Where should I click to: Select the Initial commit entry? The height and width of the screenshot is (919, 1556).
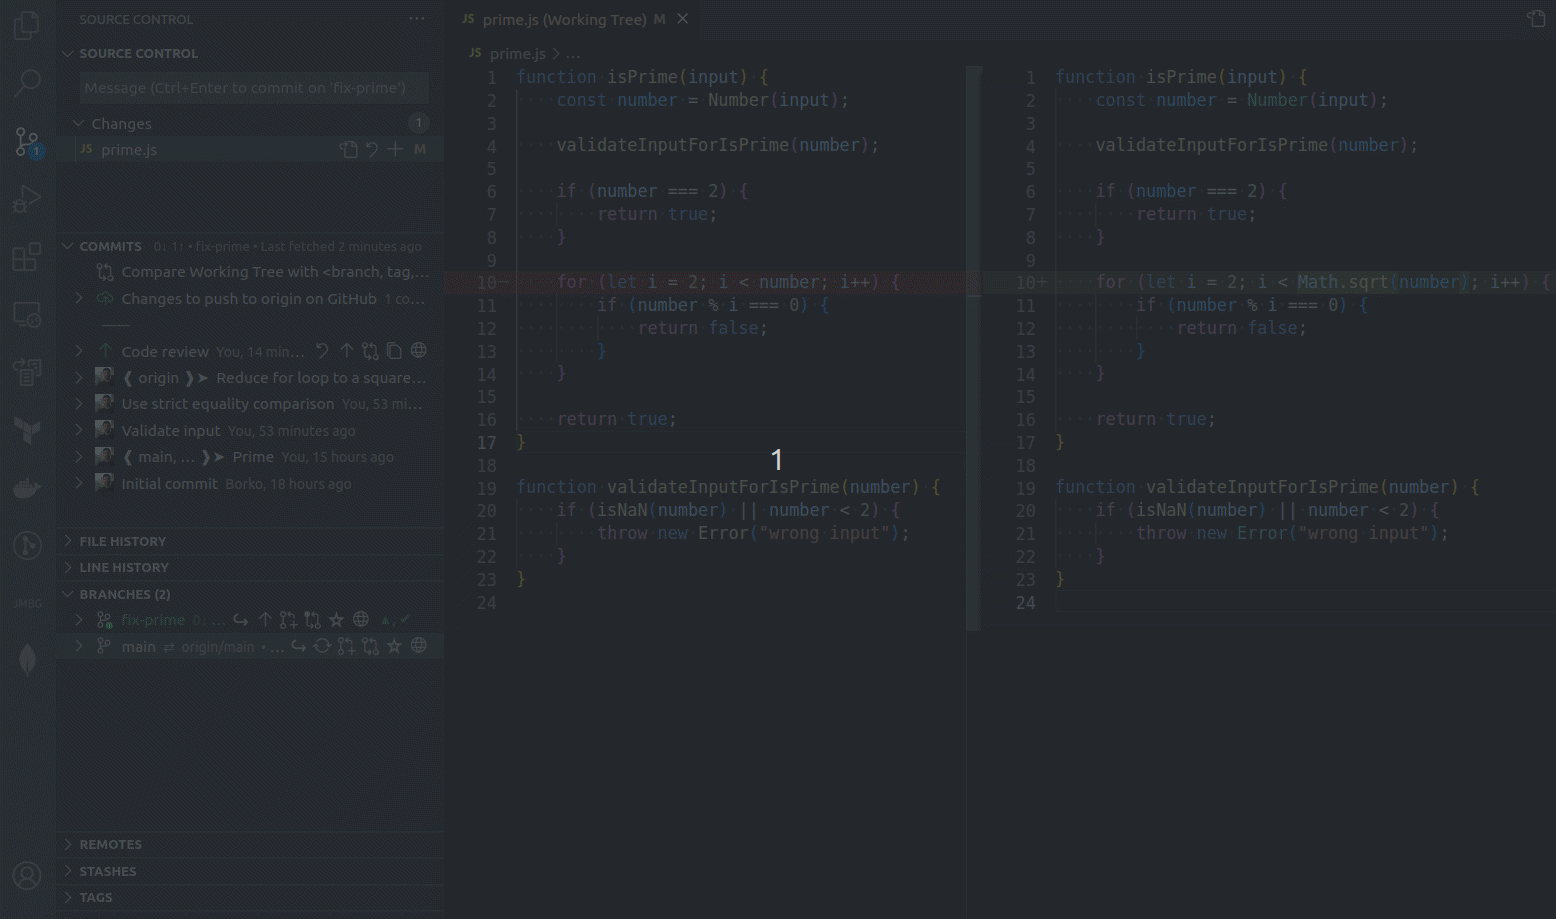click(250, 483)
